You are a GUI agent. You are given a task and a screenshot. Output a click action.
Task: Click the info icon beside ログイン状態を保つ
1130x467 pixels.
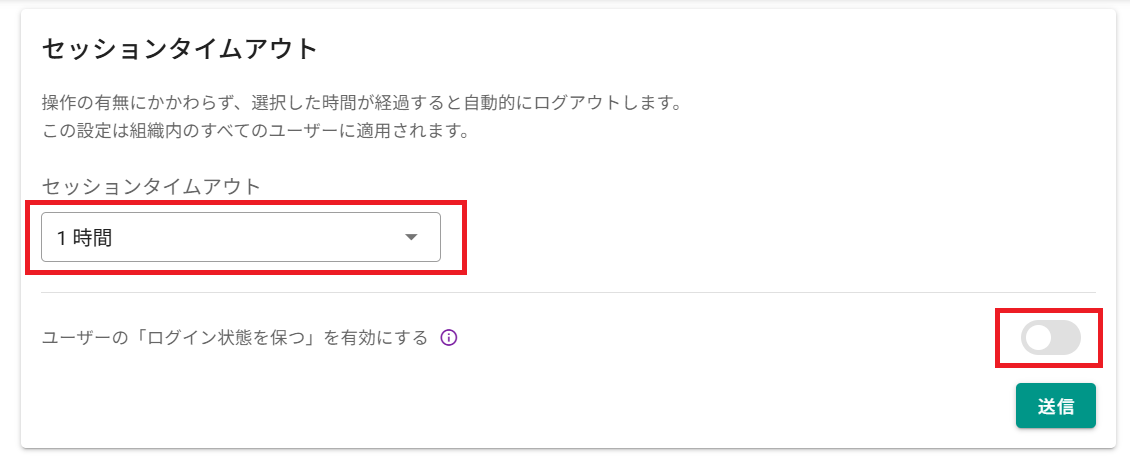coord(449,338)
